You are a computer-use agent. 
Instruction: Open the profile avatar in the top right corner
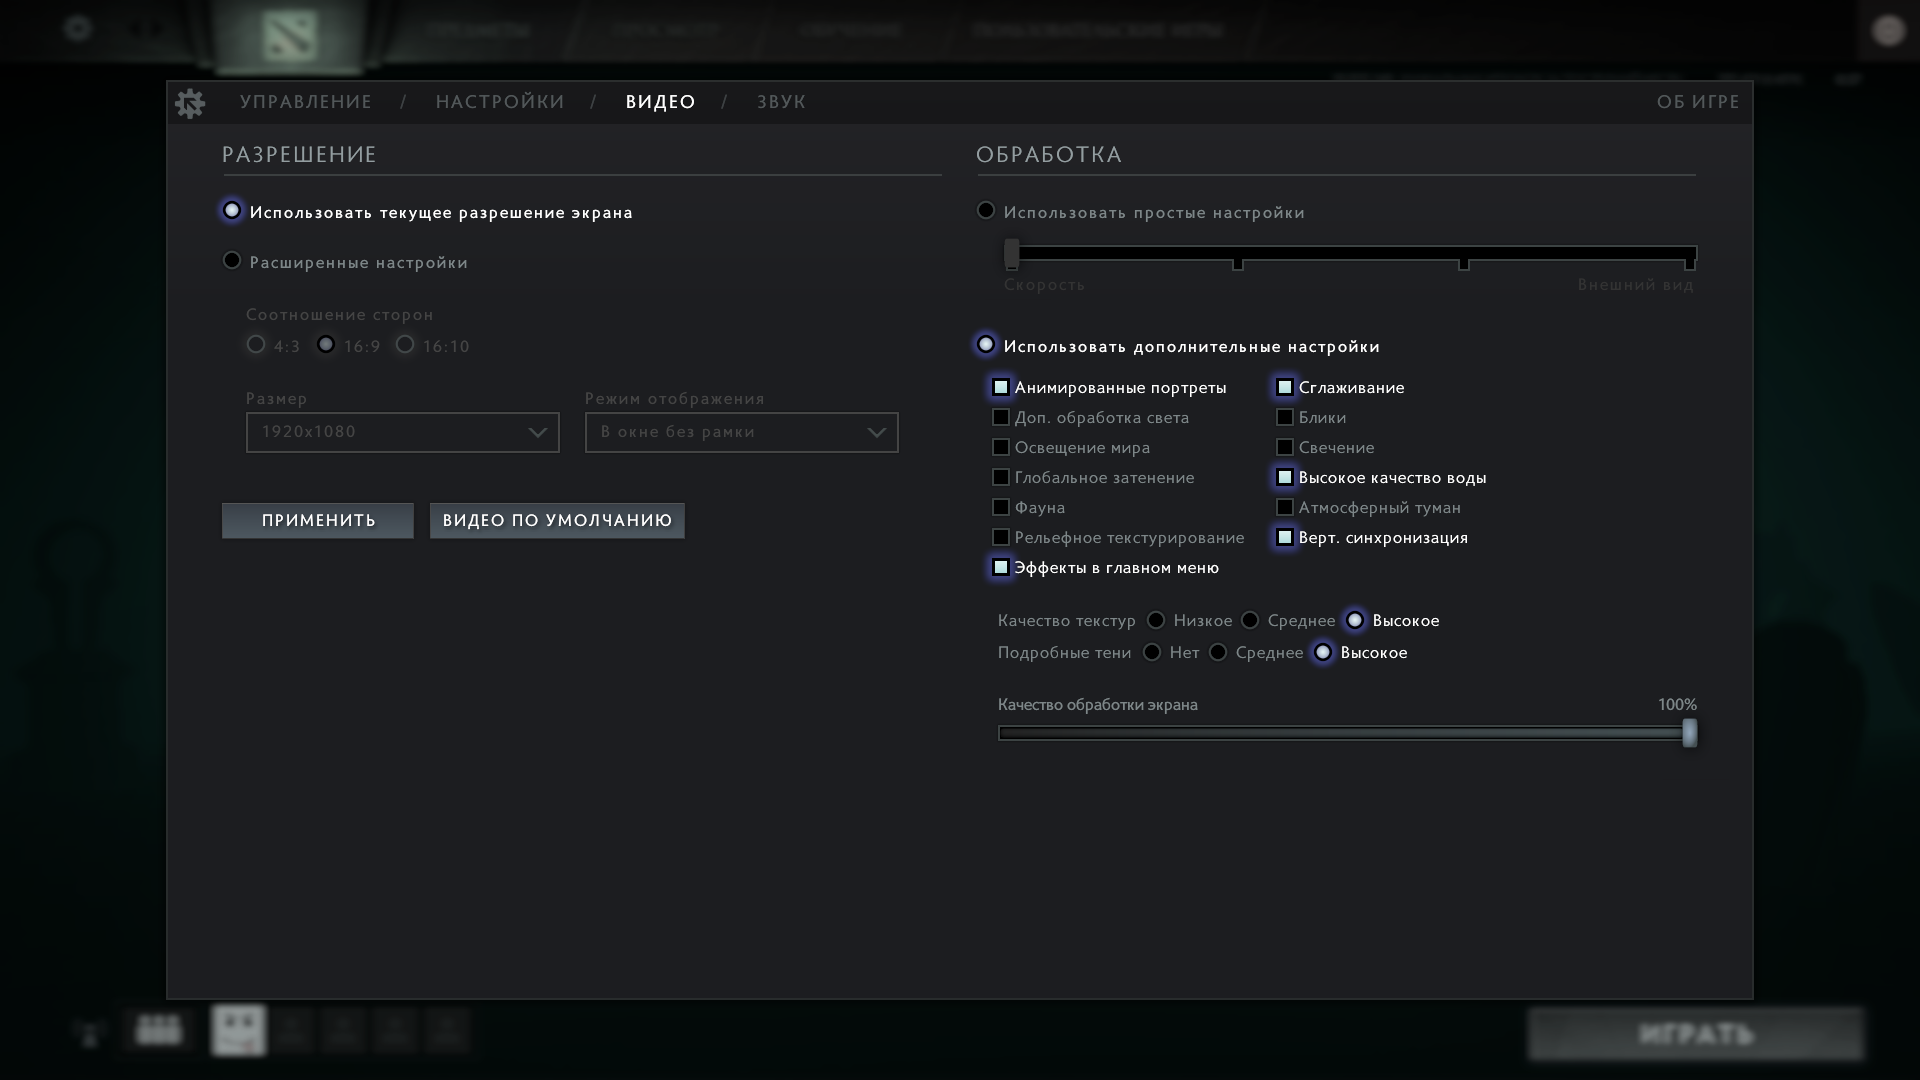1888,31
